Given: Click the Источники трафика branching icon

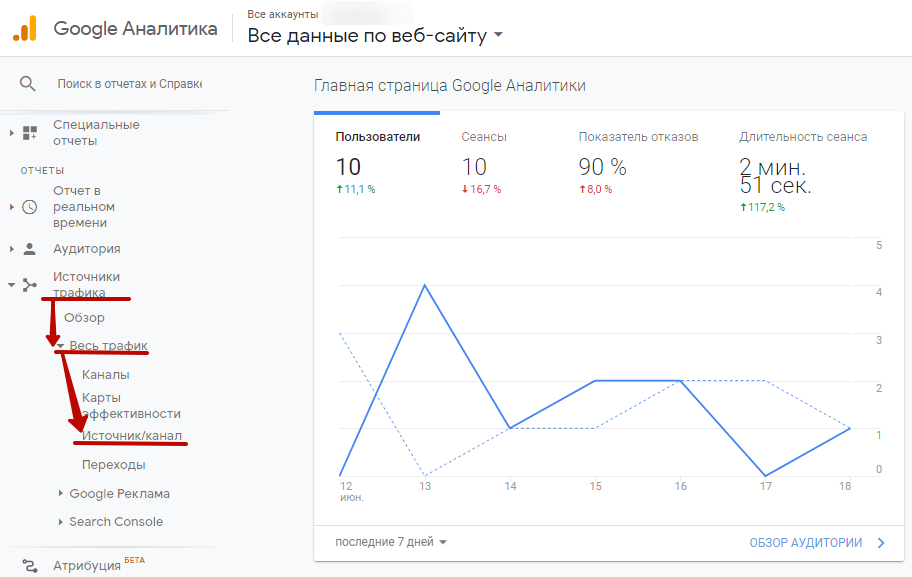Looking at the screenshot, I should pos(30,285).
